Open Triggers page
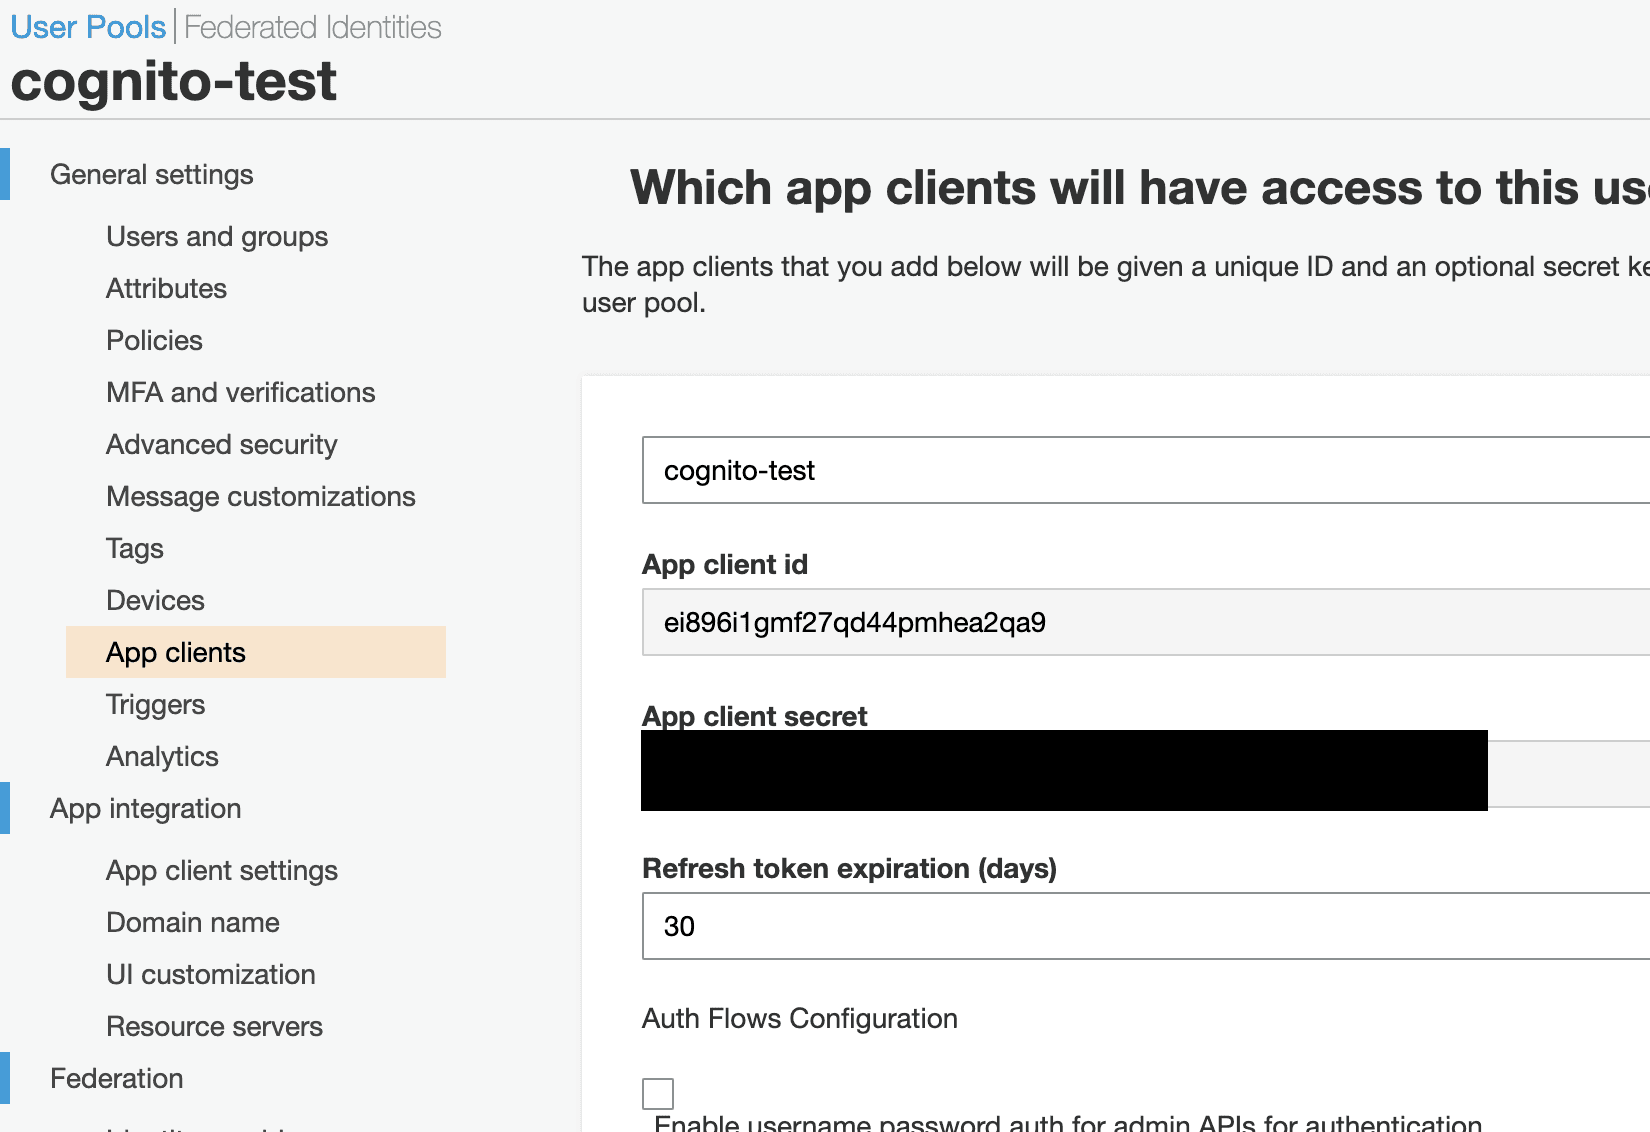The width and height of the screenshot is (1650, 1132). coord(155,705)
